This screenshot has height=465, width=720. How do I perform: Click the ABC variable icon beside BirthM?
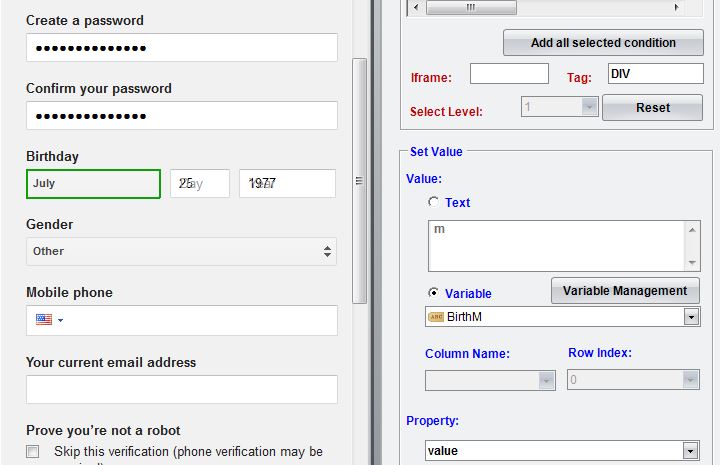point(435,317)
